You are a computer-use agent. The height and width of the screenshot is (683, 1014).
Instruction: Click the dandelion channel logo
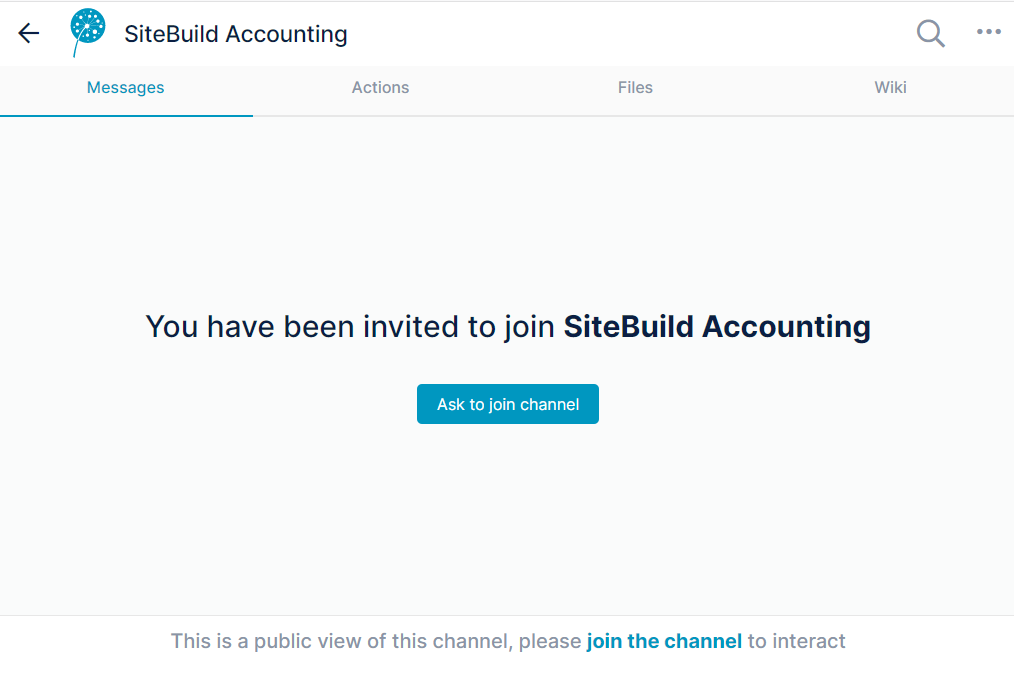tap(87, 32)
